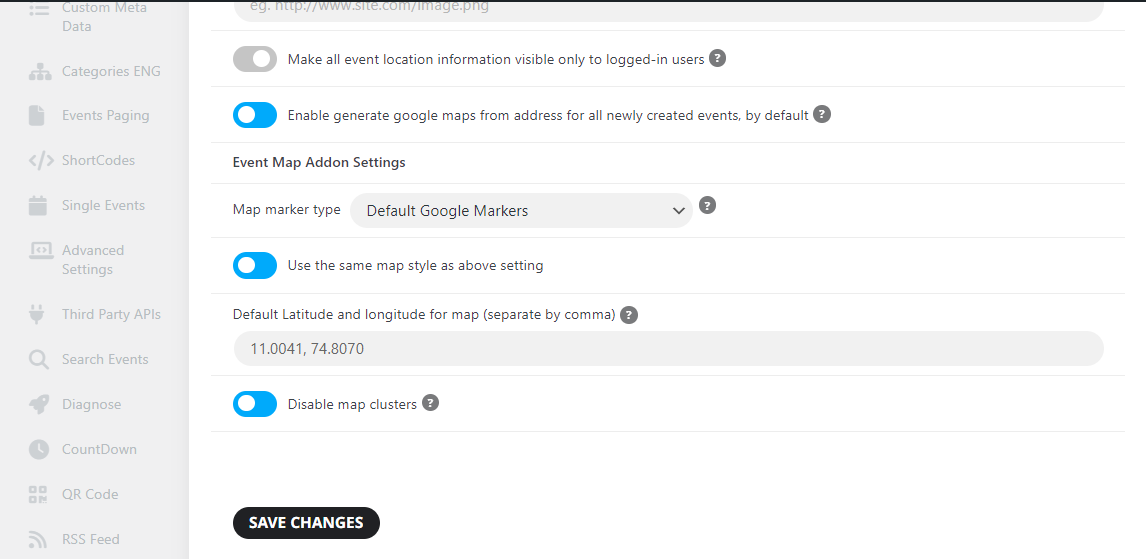
Task: Click the Categories ENG hierarchy icon
Action: tap(39, 72)
